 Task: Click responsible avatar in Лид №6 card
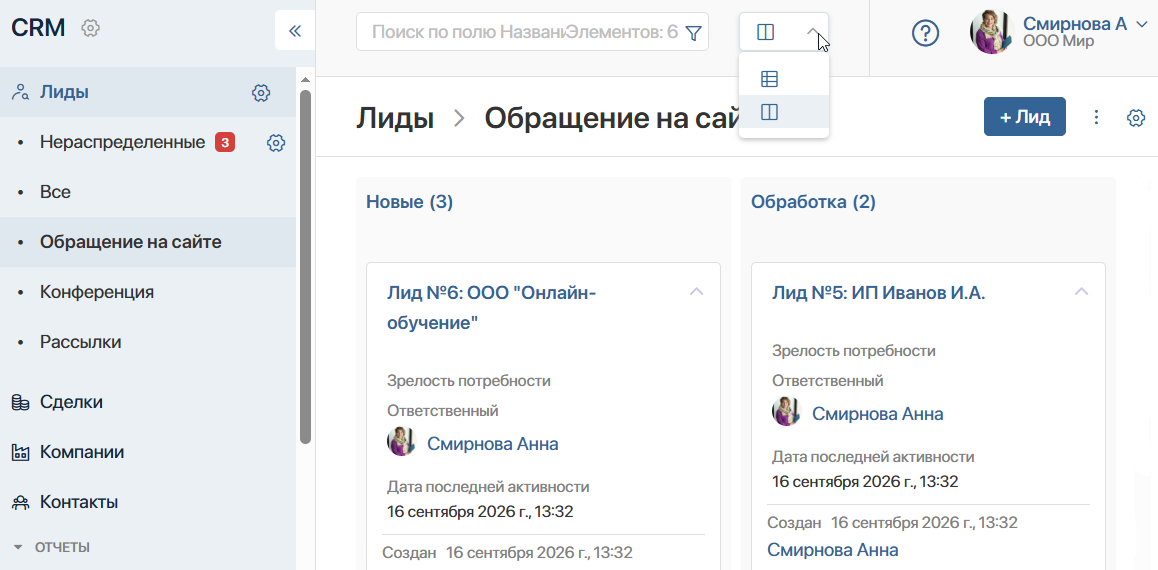pos(402,442)
